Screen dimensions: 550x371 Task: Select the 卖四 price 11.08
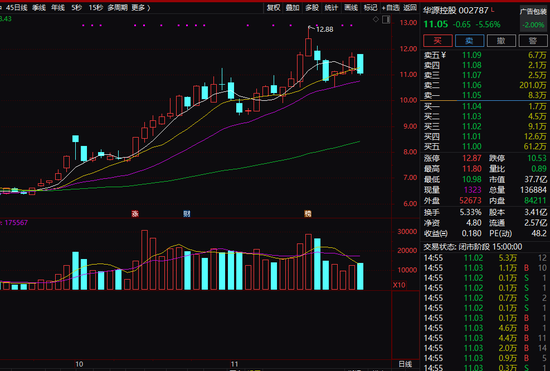tap(472, 65)
